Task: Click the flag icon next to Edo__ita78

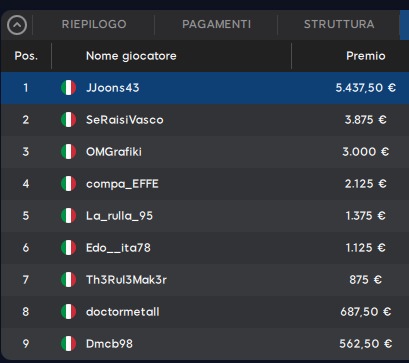Action: [69, 248]
